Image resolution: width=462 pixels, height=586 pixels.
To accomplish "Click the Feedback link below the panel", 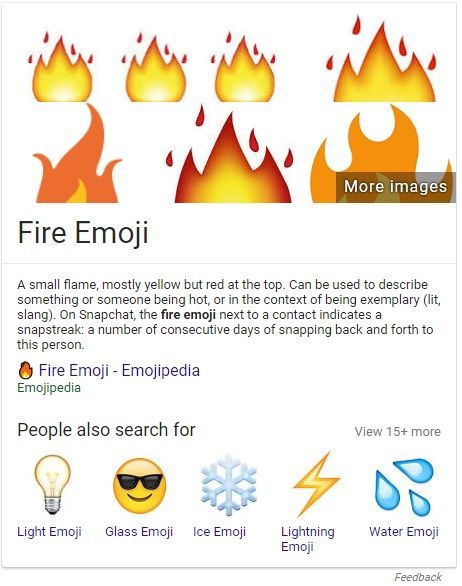I will (x=418, y=577).
